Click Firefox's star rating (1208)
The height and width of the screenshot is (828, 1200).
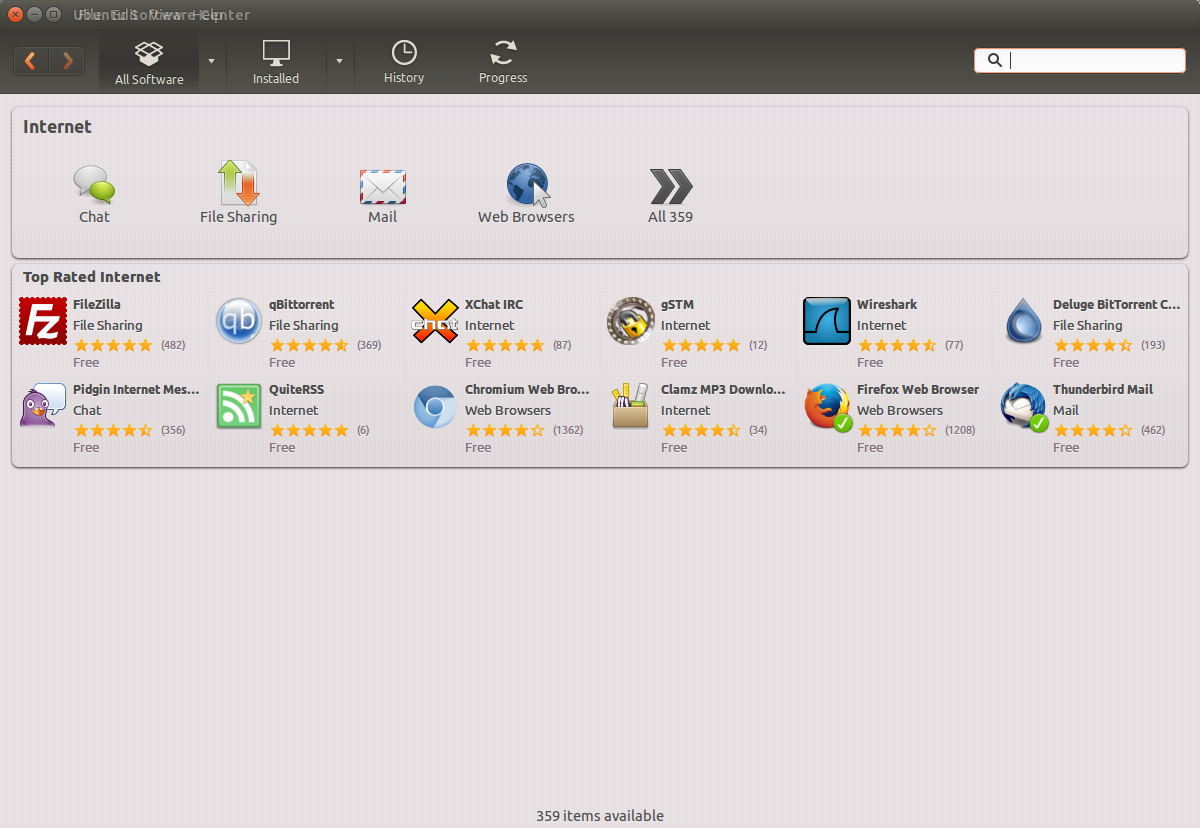click(x=897, y=430)
